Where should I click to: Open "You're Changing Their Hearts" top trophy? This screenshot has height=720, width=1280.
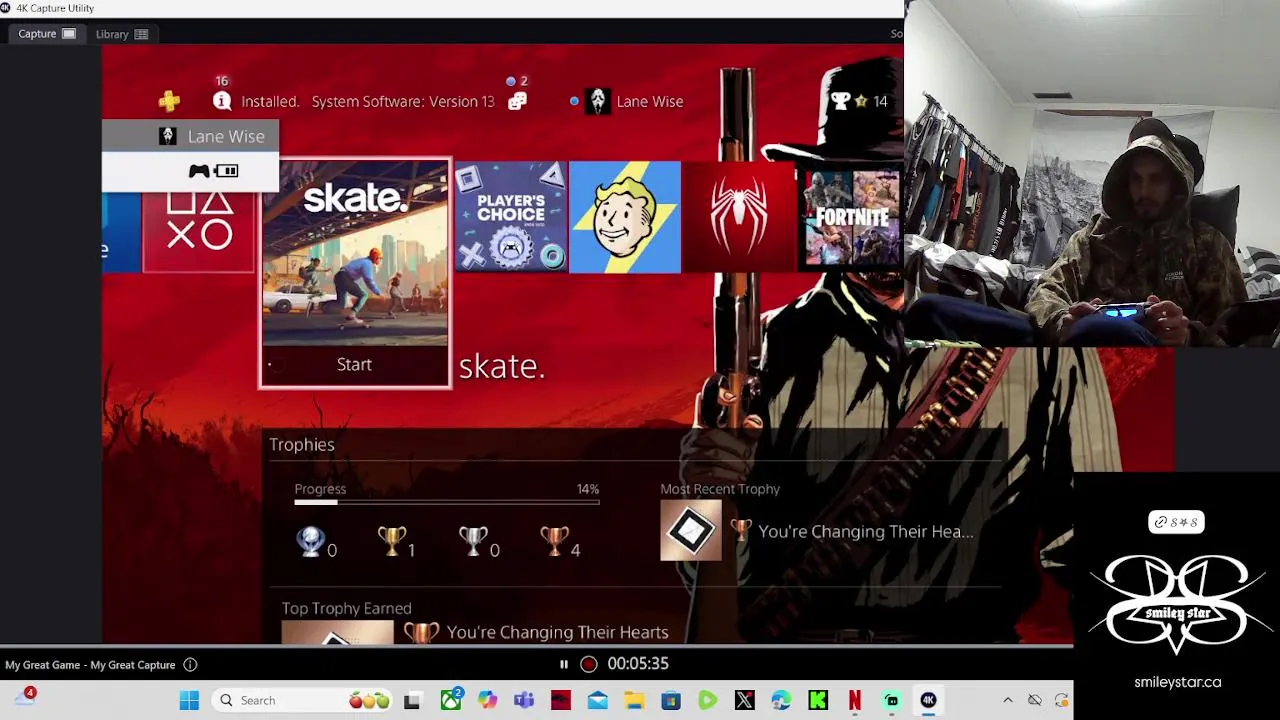pos(557,632)
